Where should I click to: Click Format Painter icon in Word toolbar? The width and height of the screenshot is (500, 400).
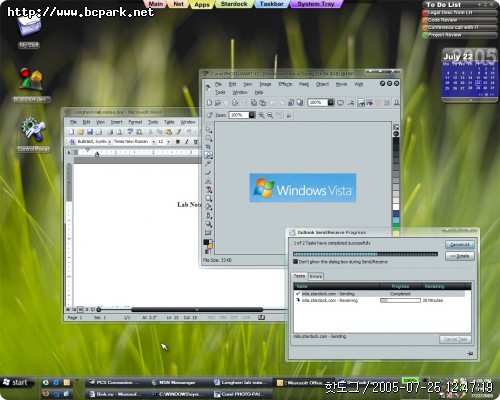[178, 132]
